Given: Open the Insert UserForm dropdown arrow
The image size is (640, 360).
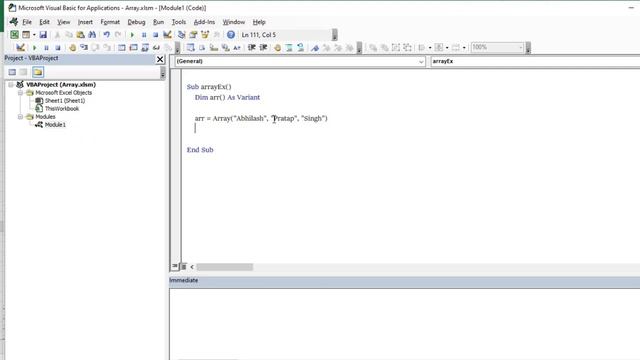Looking at the screenshot, I should point(34,35).
